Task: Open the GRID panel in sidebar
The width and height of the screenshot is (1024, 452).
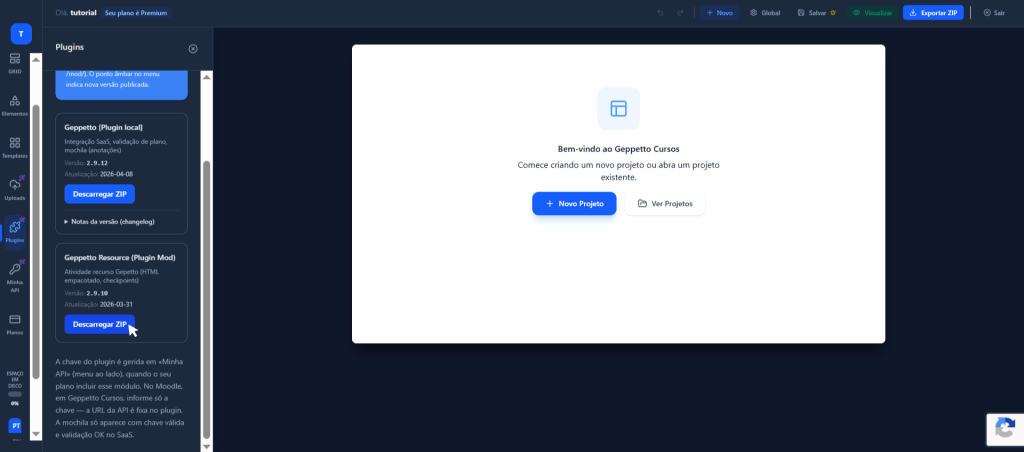Action: point(15,63)
